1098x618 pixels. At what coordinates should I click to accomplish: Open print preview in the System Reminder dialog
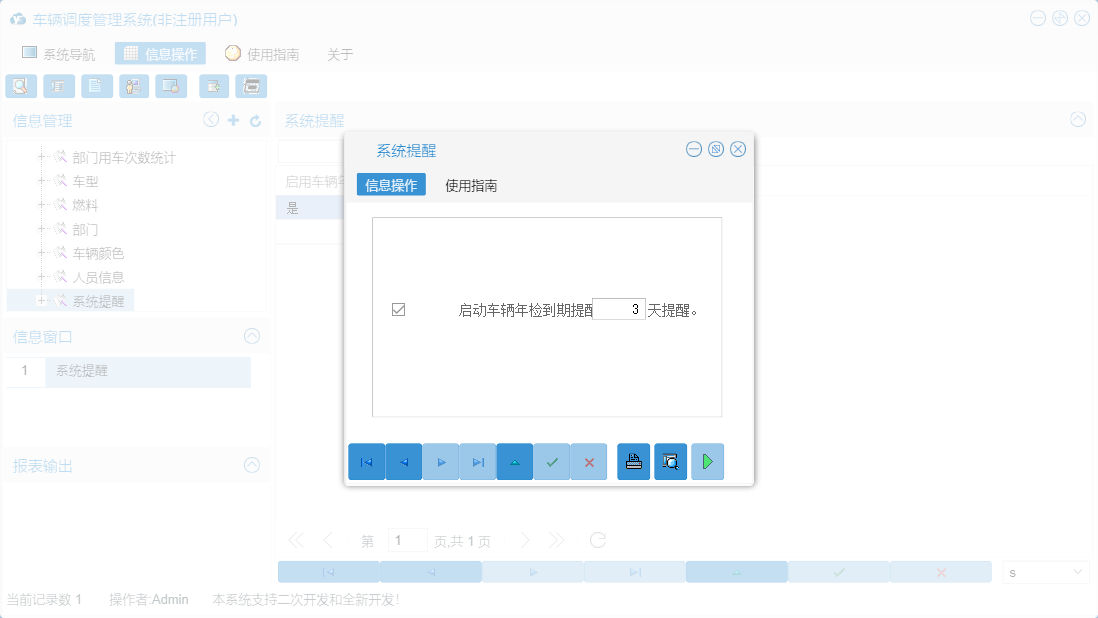(670, 461)
